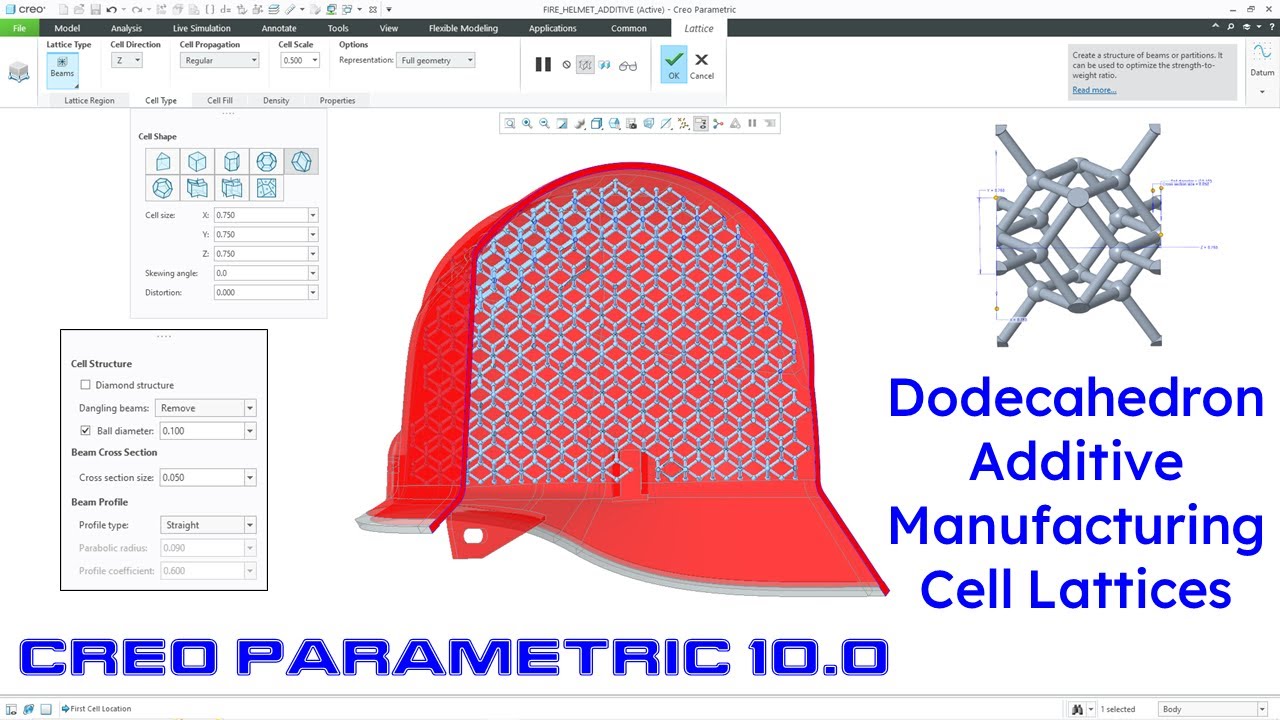Toggle the Spin Center icon
The height and width of the screenshot is (720, 1280).
coord(718,124)
